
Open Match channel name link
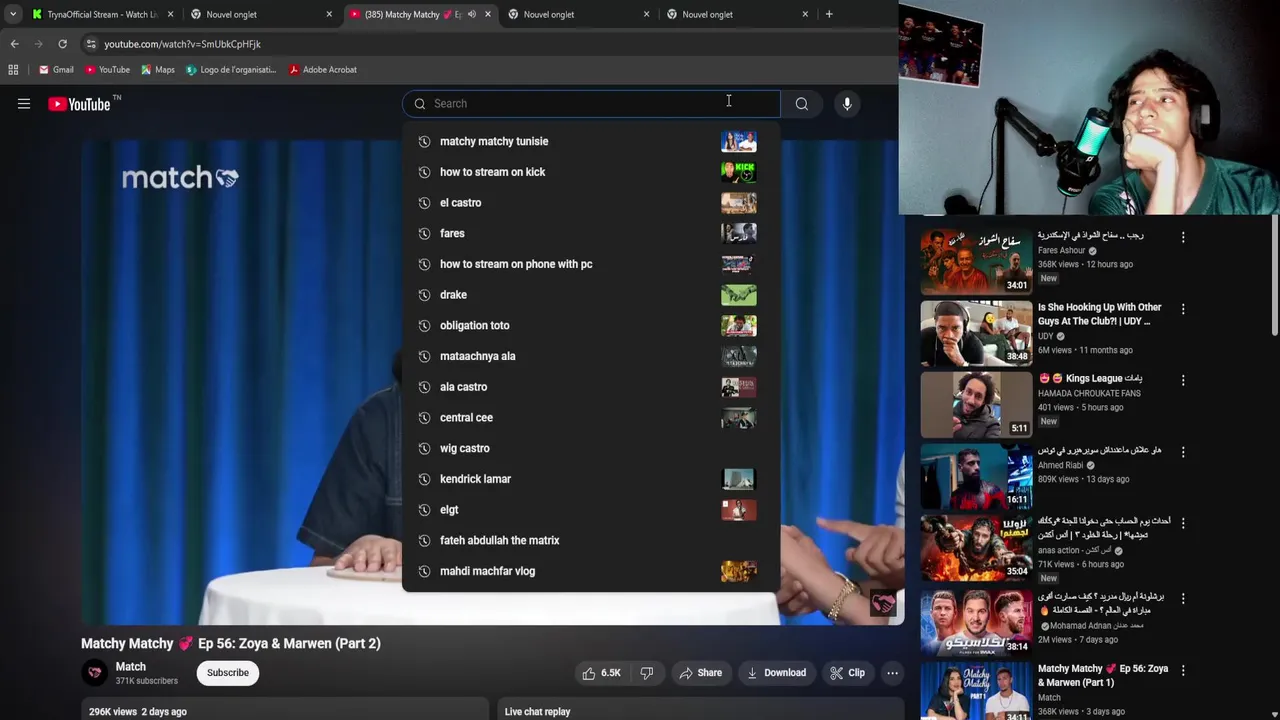pos(131,667)
